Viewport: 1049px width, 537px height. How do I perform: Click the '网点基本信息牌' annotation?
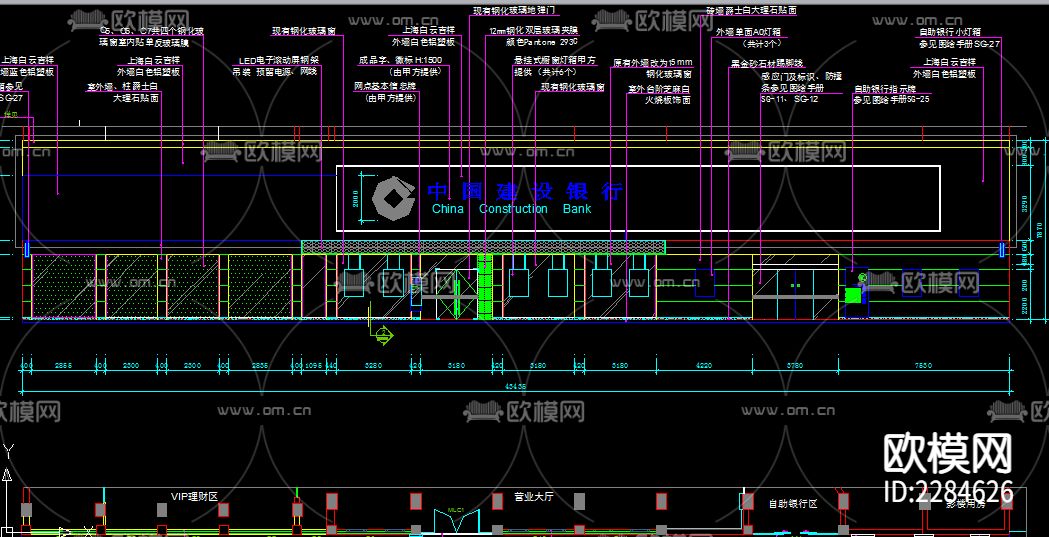[x=385, y=86]
